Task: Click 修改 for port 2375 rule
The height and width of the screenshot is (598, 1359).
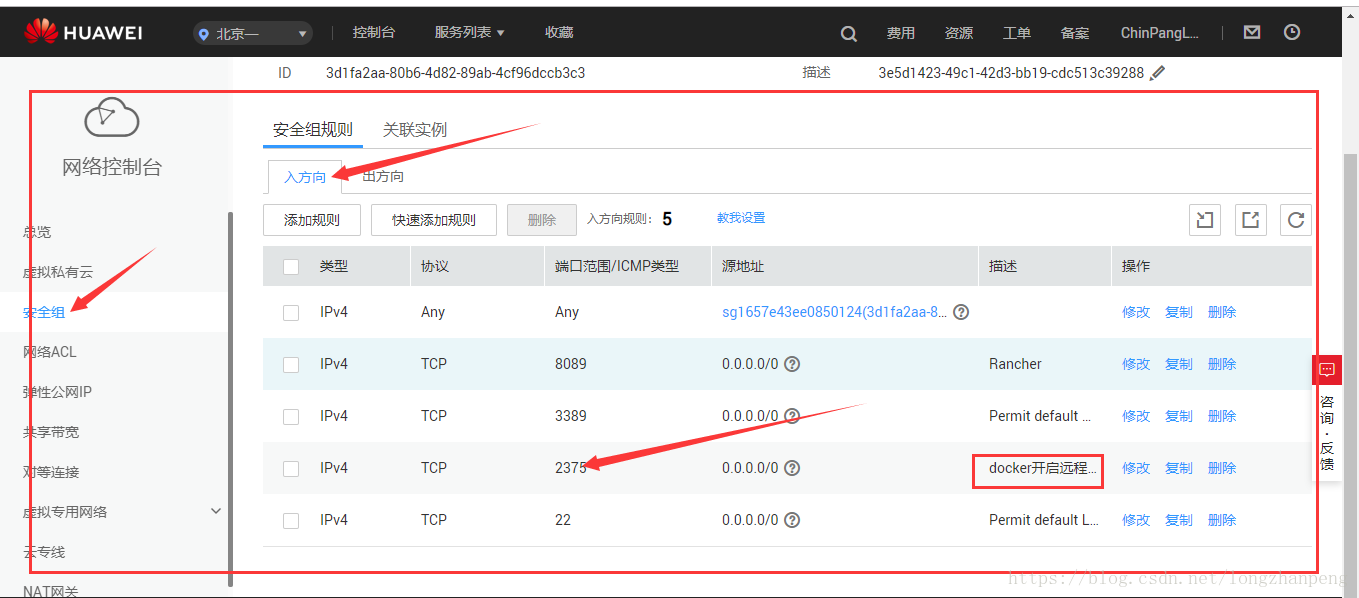Action: tap(1136, 468)
